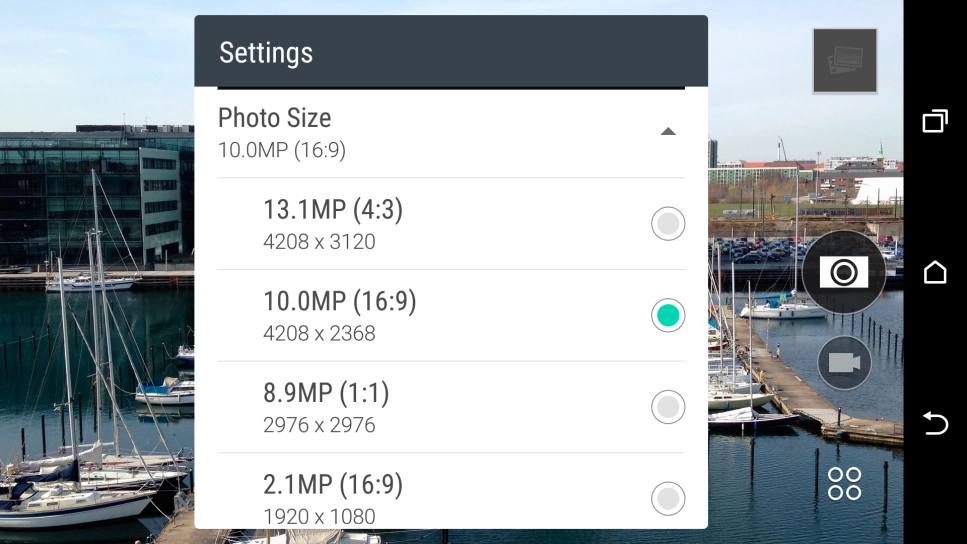Choose the 2.1MP (16:9) radio button
Screen dimensions: 967x544
(x=668, y=497)
